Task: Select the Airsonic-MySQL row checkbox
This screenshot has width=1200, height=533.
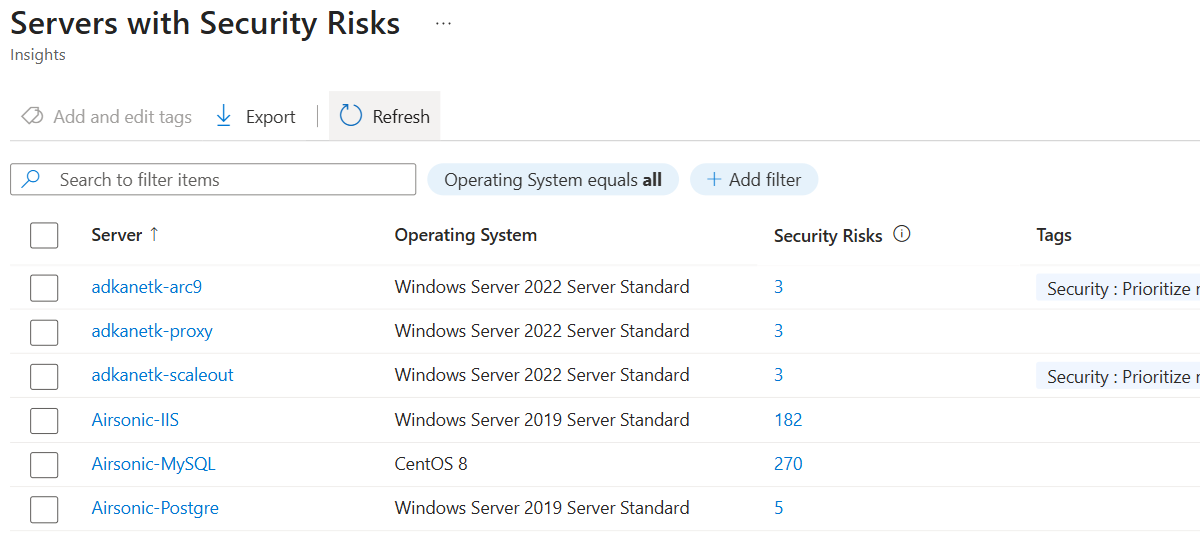Action: (44, 465)
